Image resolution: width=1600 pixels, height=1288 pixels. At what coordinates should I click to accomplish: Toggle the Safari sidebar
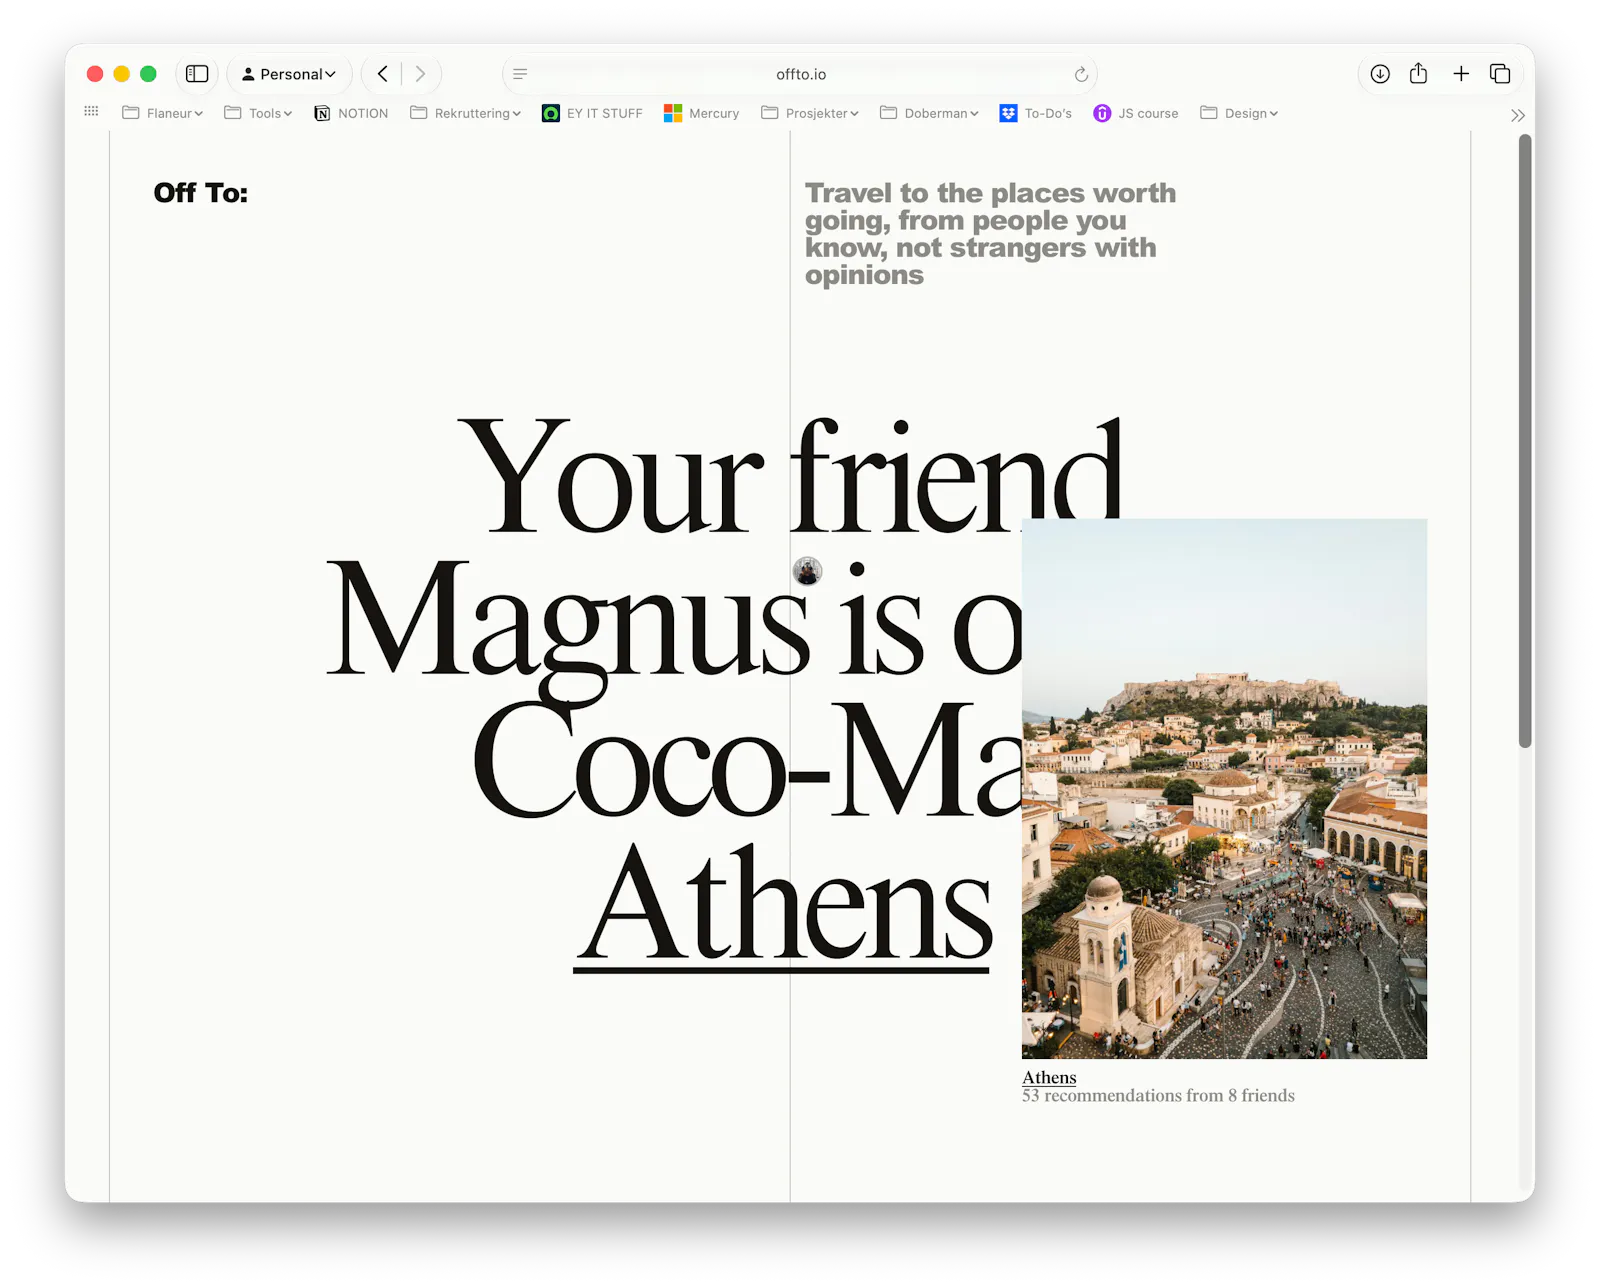(x=197, y=74)
